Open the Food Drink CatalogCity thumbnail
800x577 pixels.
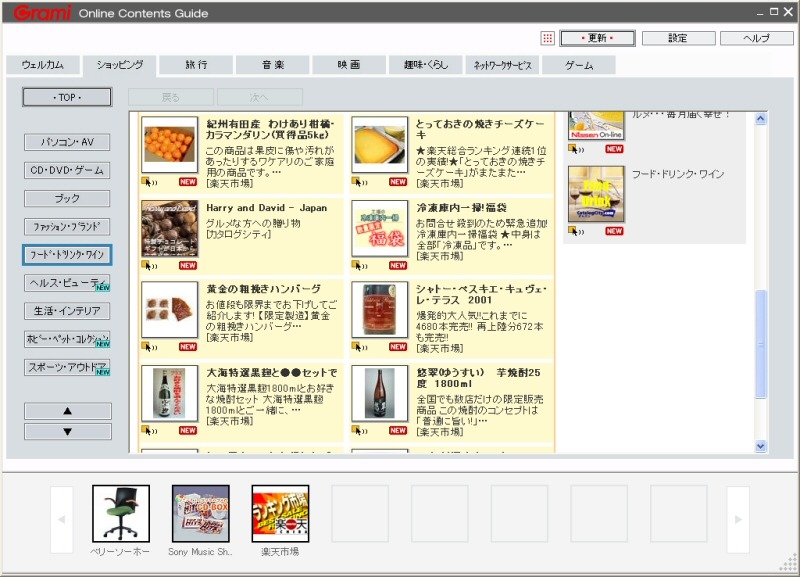(x=596, y=194)
